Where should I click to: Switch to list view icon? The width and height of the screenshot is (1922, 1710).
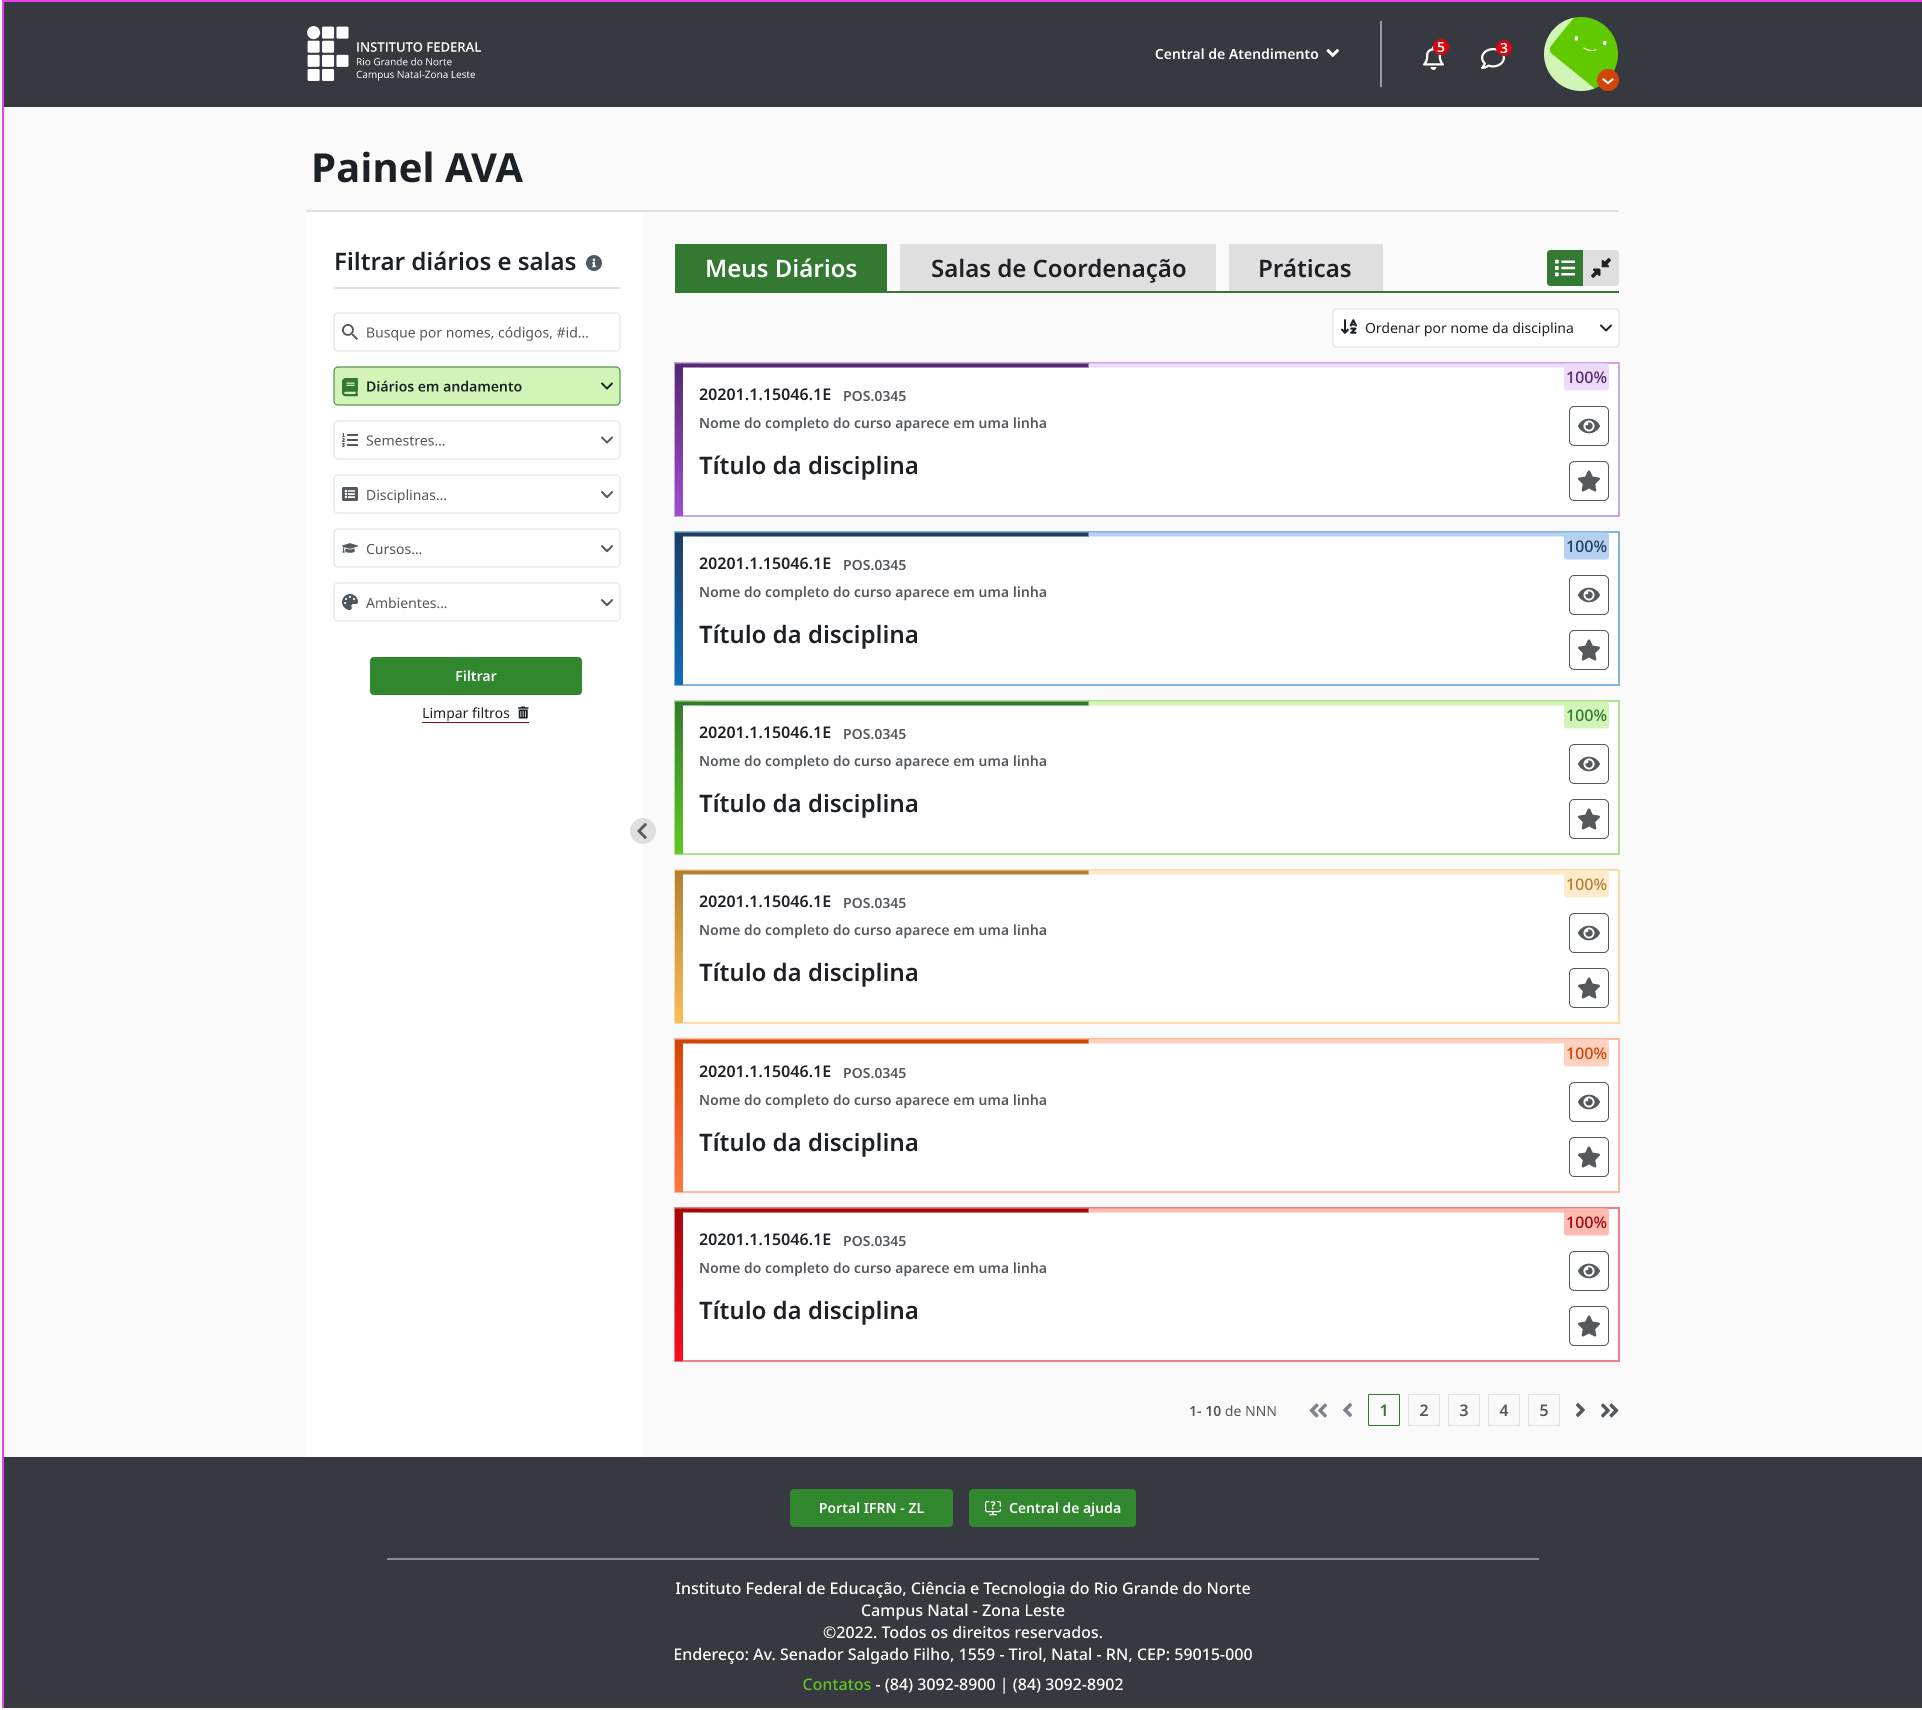pos(1565,268)
